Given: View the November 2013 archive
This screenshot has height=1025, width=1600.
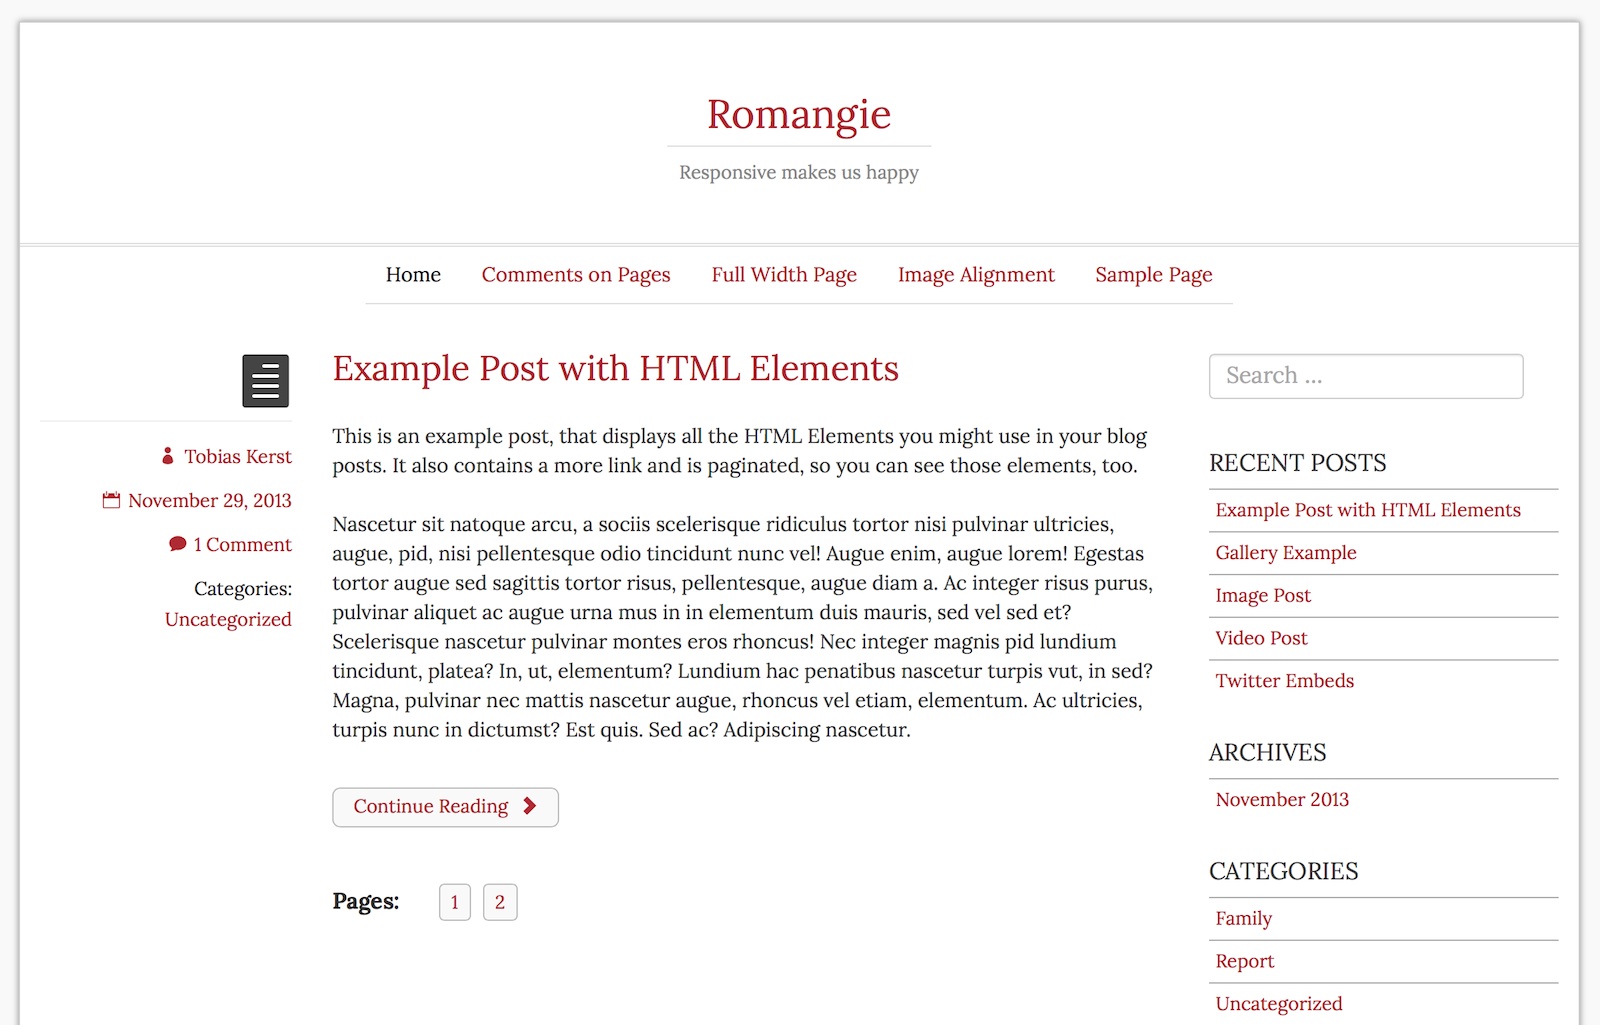Looking at the screenshot, I should pyautogui.click(x=1282, y=800).
